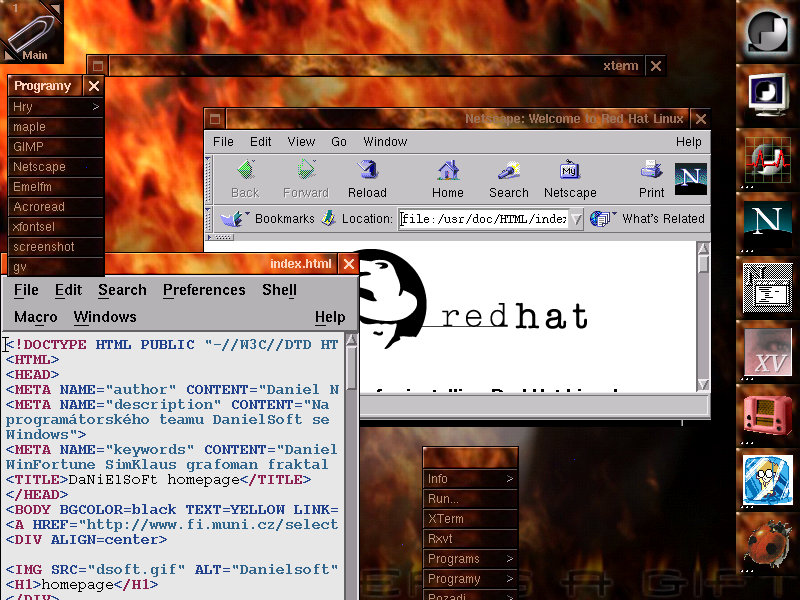Screen dimensions: 800x600
Task: Open the Macro menu in editor
Action: (x=35, y=317)
